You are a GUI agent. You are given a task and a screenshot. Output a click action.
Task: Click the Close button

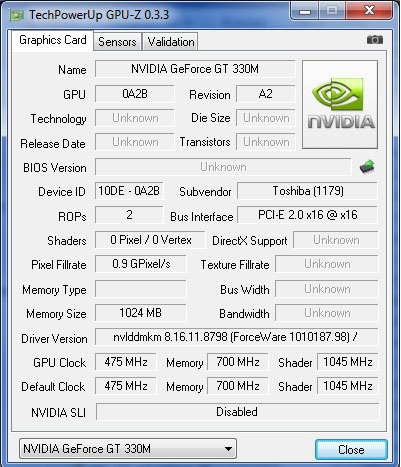tap(351, 450)
